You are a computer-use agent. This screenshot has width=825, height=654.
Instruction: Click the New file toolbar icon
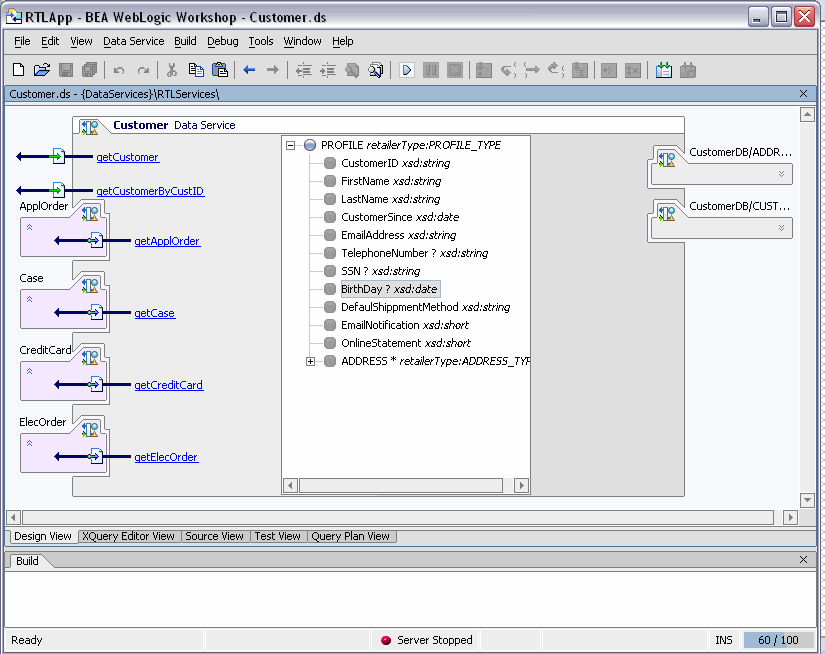[18, 70]
